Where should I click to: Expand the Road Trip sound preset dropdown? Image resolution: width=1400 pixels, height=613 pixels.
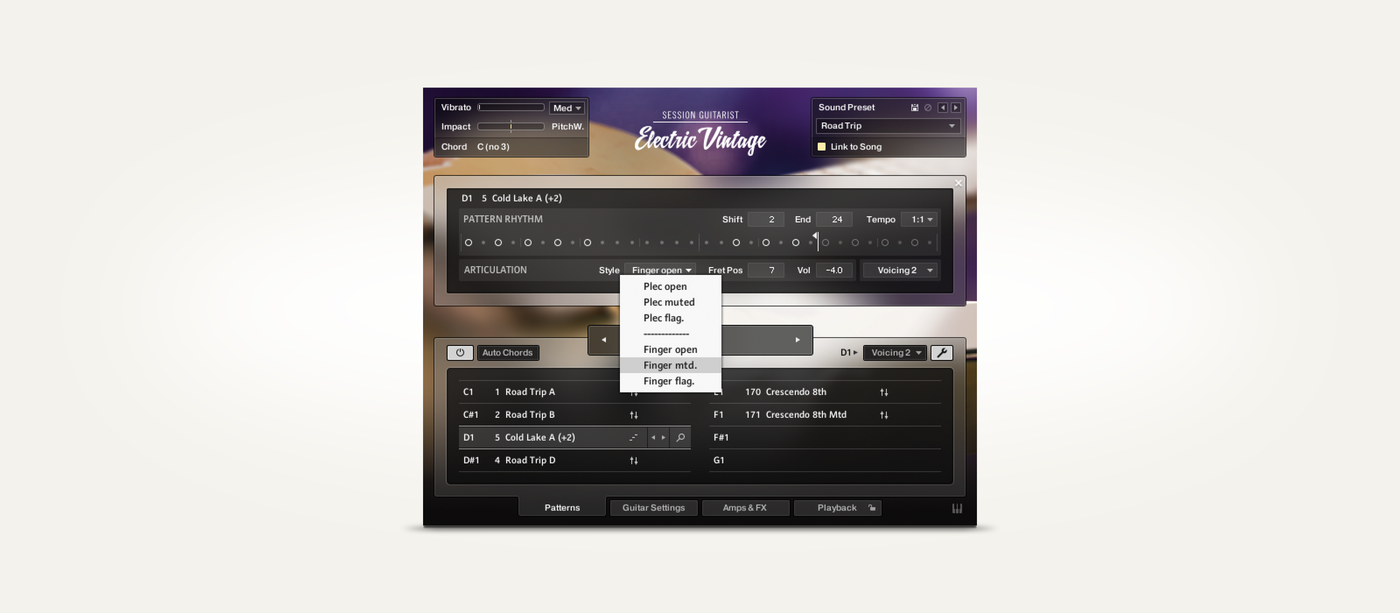[x=888, y=126]
